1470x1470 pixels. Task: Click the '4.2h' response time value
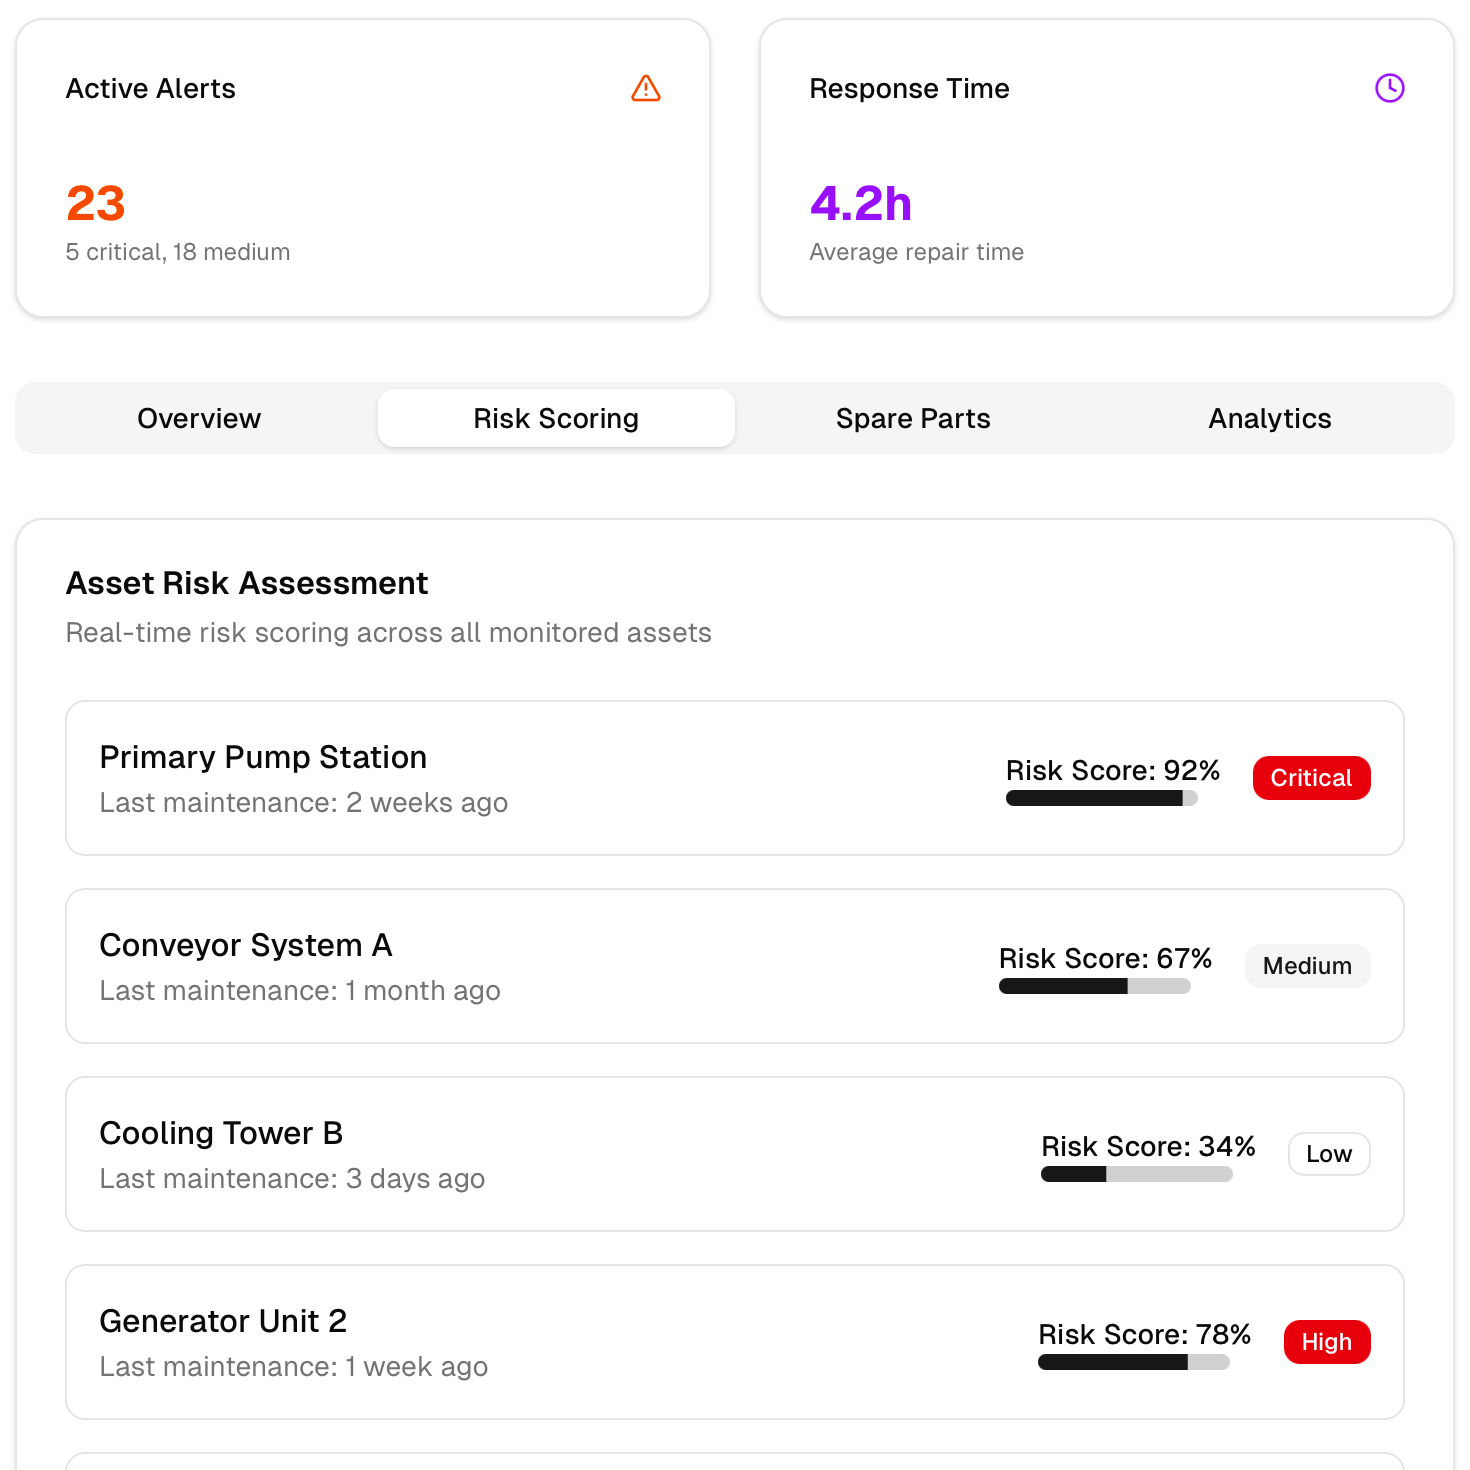coord(861,203)
